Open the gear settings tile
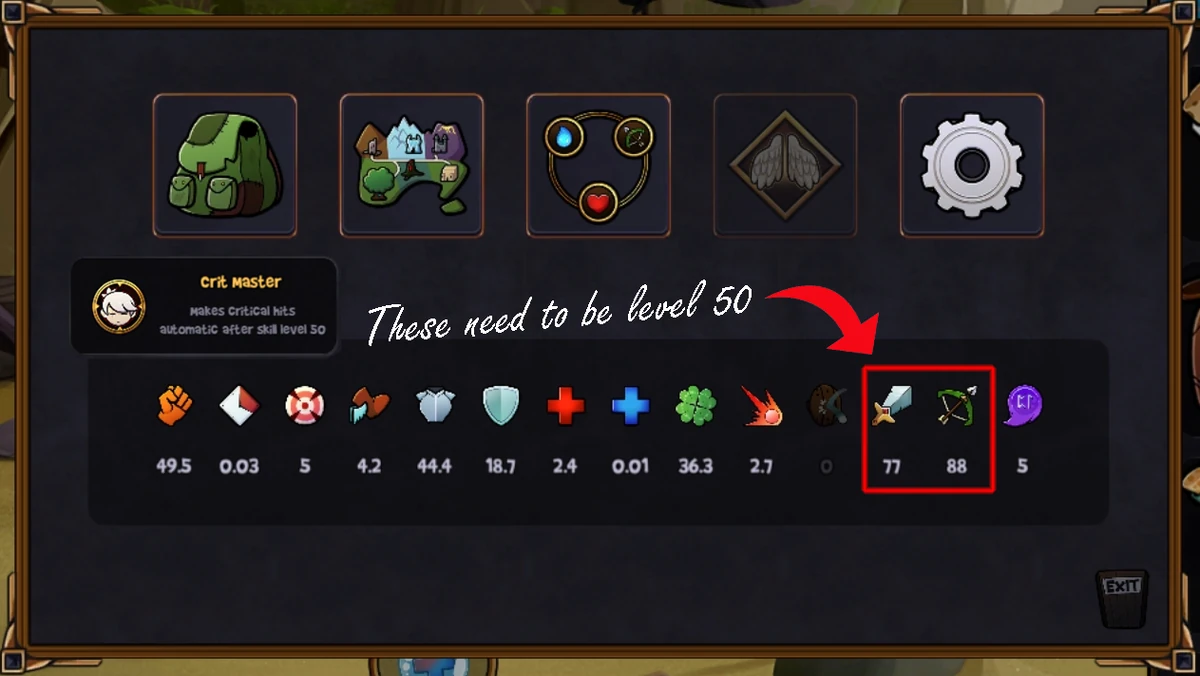 (972, 166)
